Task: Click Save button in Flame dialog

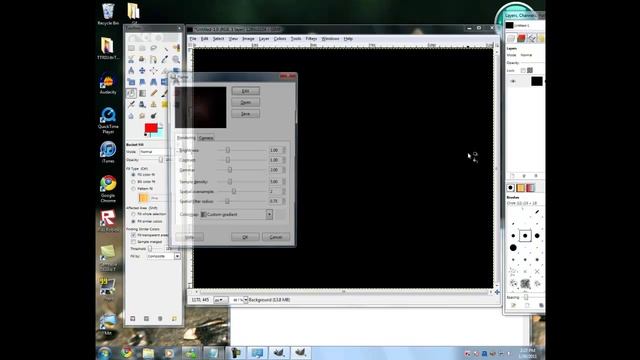Action: [245, 114]
